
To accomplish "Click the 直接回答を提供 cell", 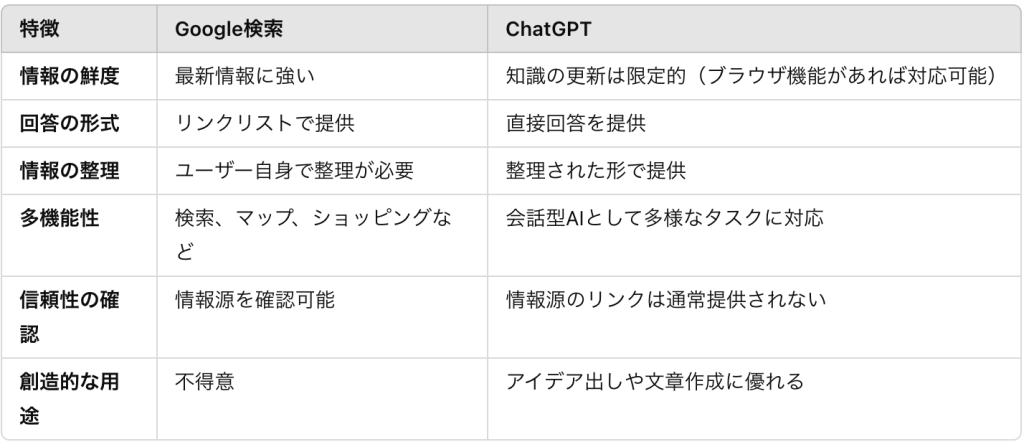I will click(x=575, y=123).
